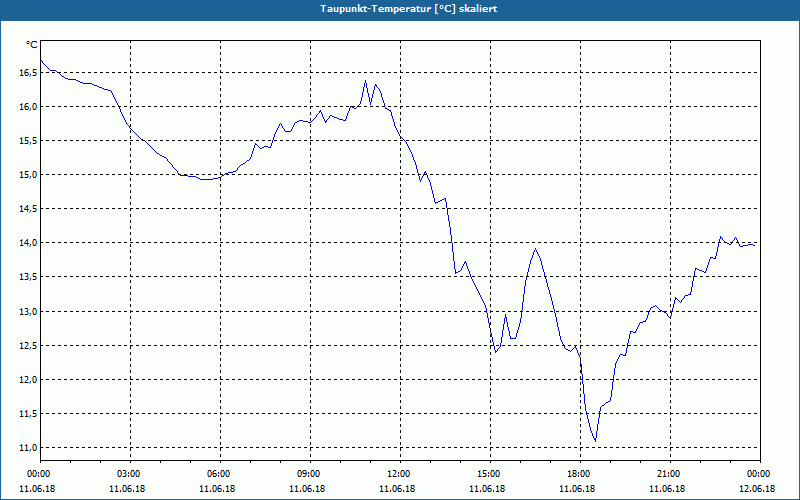This screenshot has height=500, width=800.
Task: Click the "09:00" x-axis time label
Action: (x=310, y=474)
